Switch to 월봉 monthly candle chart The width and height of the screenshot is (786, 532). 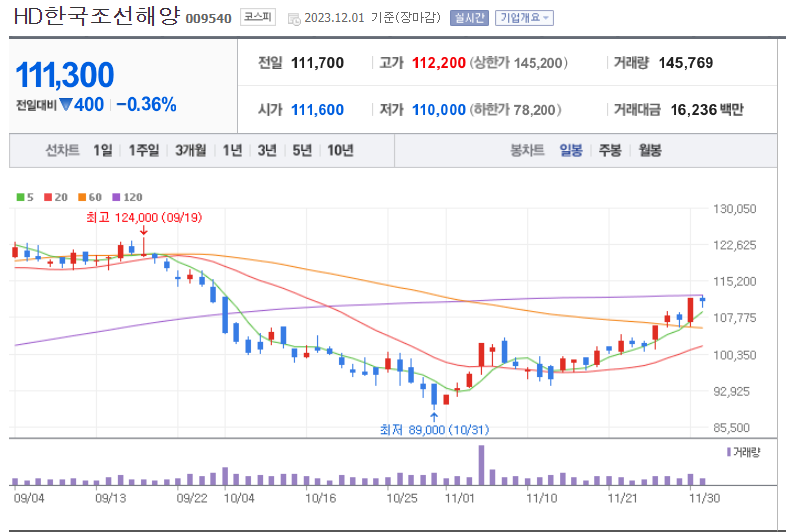pos(649,151)
